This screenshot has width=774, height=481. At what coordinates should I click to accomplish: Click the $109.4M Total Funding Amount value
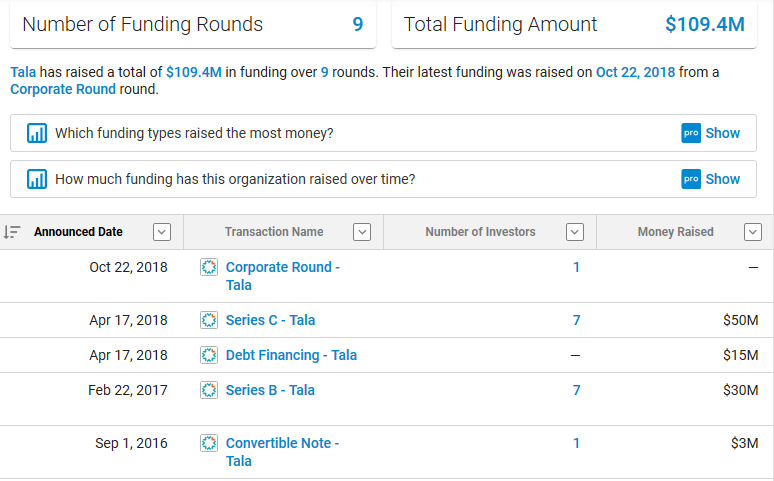(704, 25)
